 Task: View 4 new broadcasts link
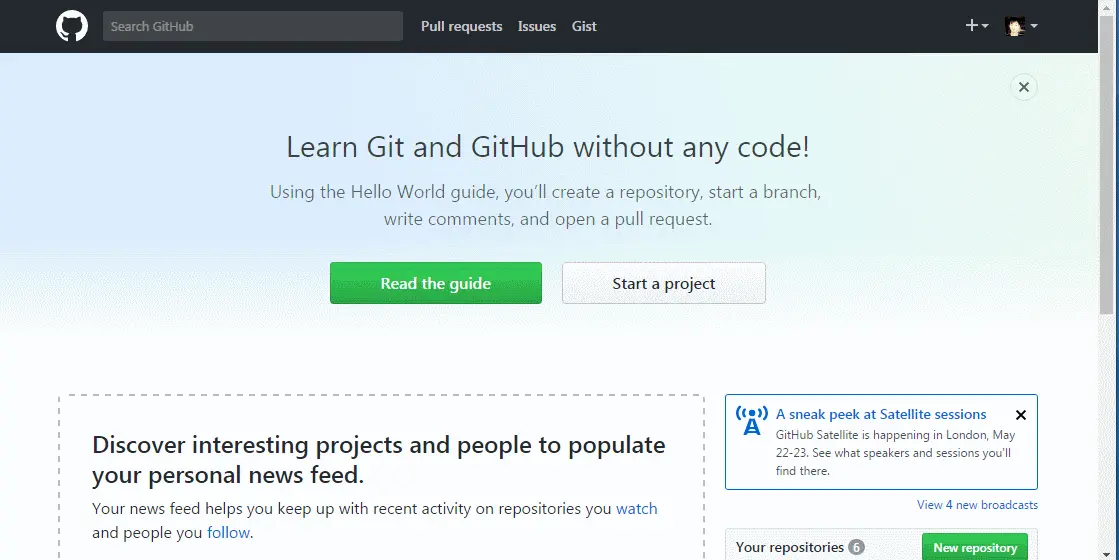[978, 505]
